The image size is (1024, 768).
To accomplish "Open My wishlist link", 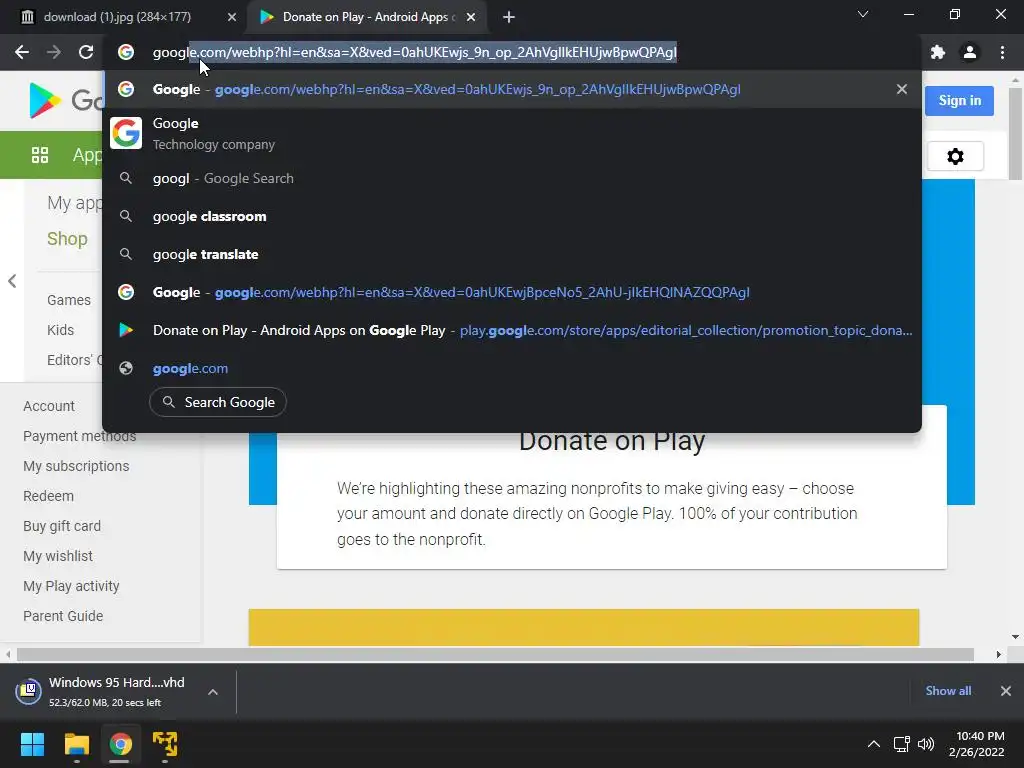I will (x=58, y=556).
